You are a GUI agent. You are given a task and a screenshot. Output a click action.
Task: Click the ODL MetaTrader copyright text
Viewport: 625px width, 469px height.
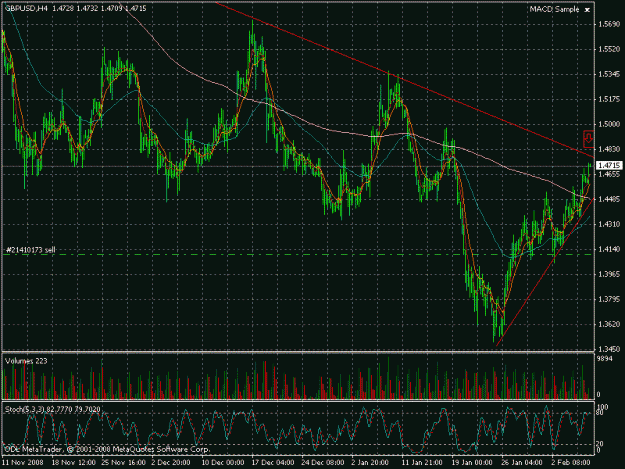107,449
